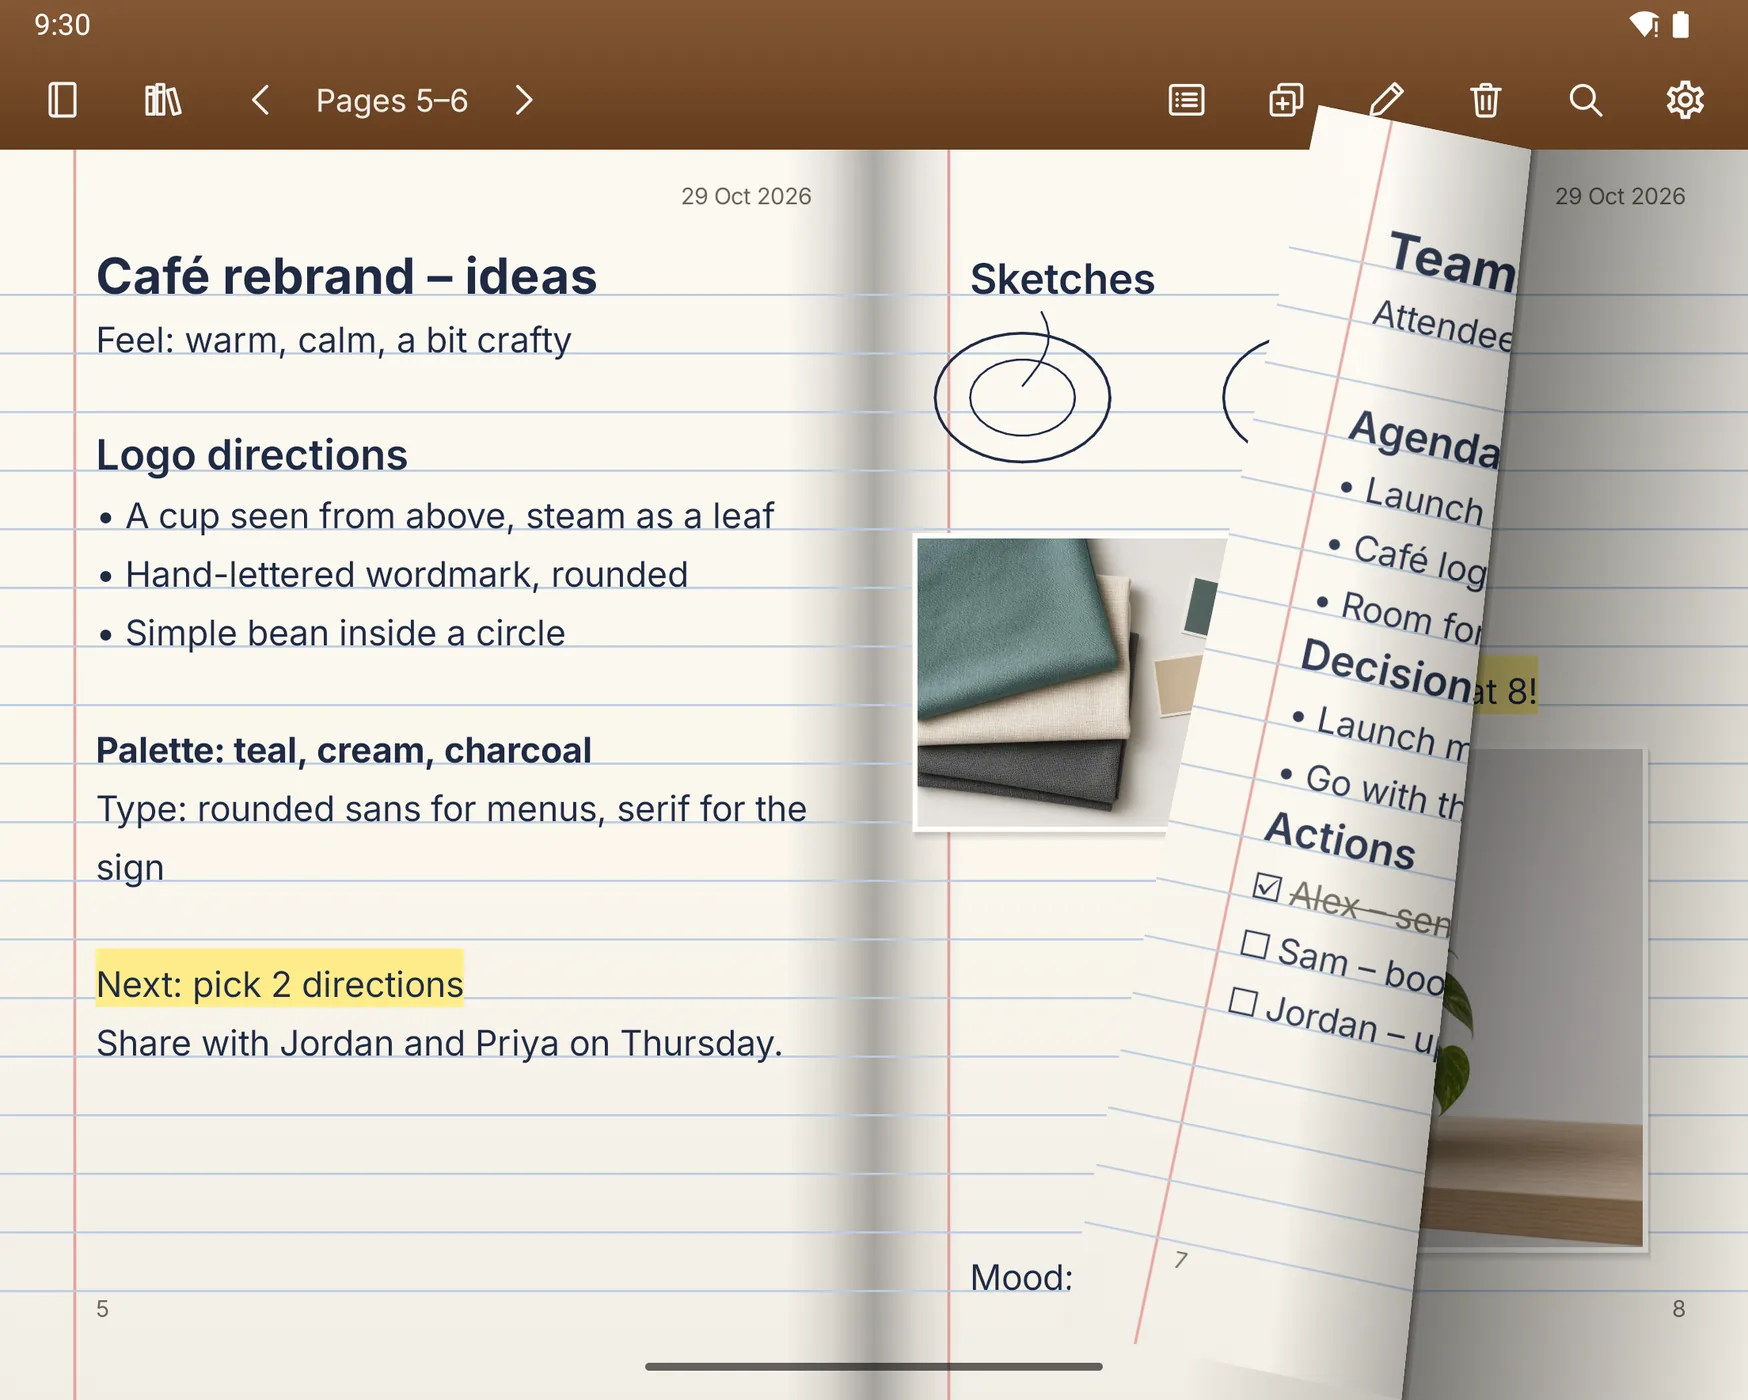Open the page list overview
The height and width of the screenshot is (1400, 1748).
[x=1186, y=100]
